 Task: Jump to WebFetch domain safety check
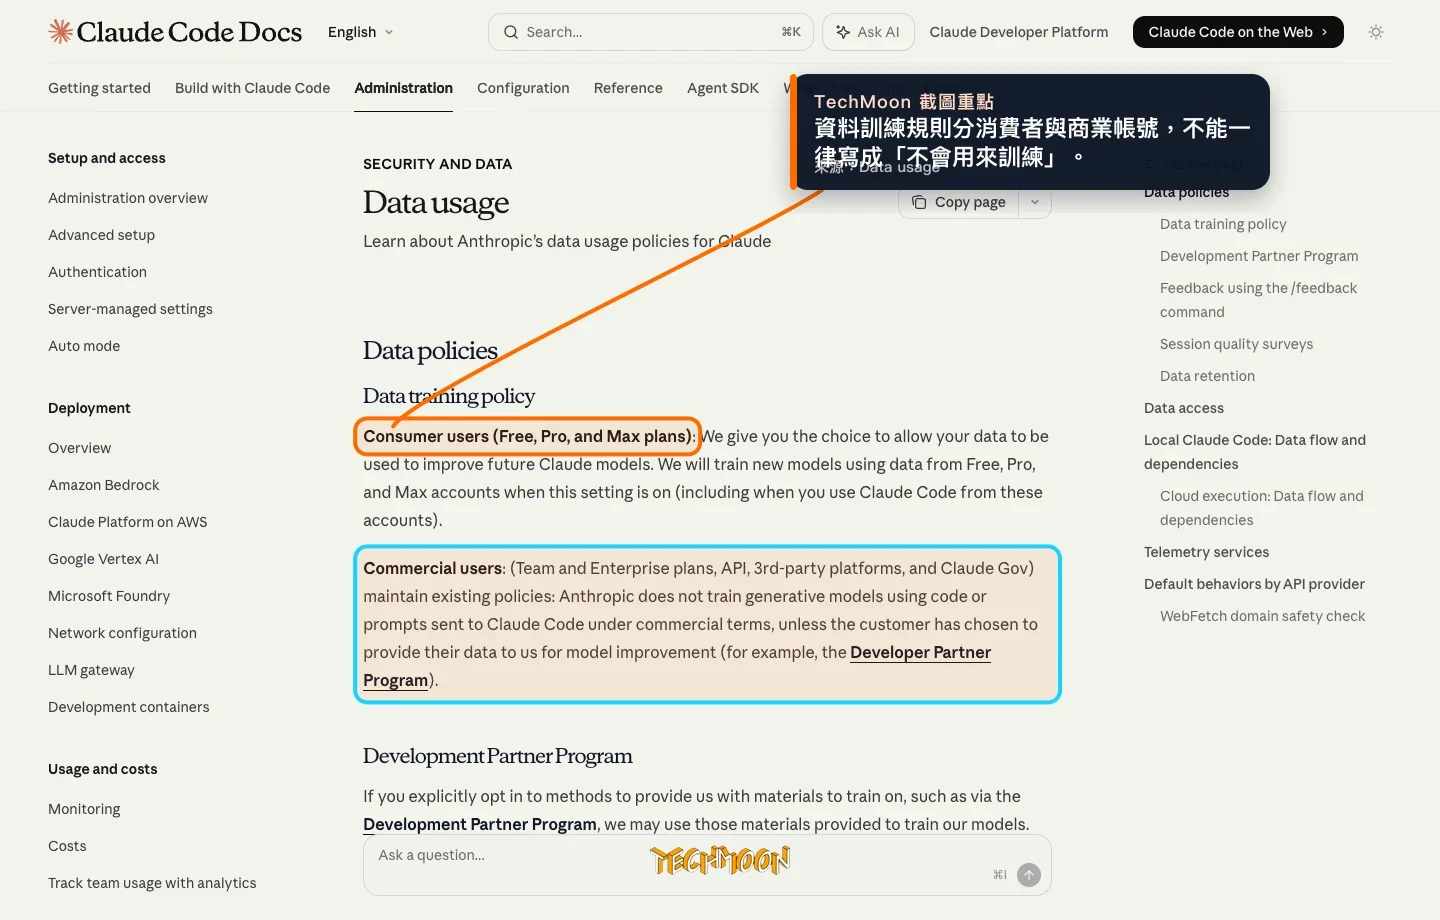(1262, 616)
